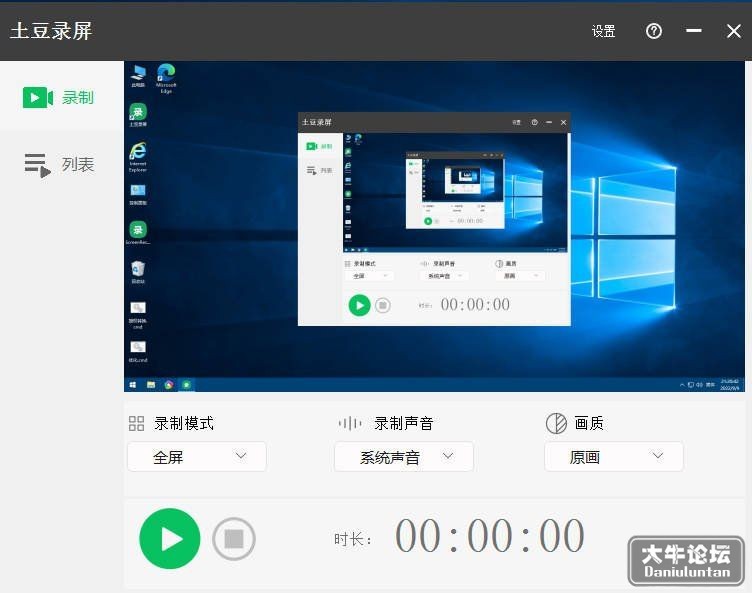The image size is (752, 593).
Task: Click the 录制声音 label text
Action: coord(404,423)
